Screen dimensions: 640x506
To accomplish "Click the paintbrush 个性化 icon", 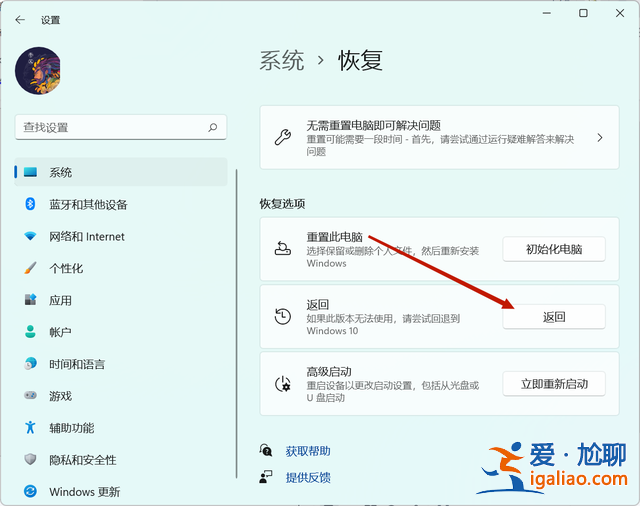I will 30,268.
